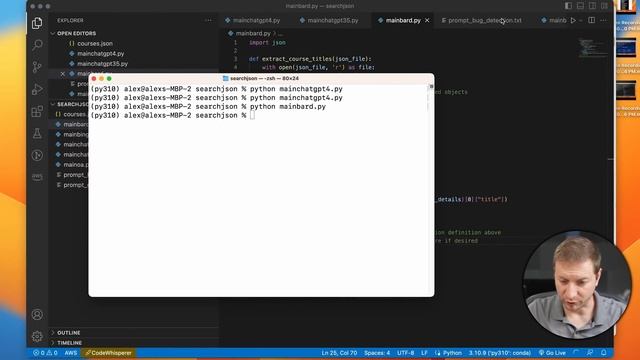
Task: Open Explorer Views and More Actions ellipsis
Action: (x=208, y=20)
